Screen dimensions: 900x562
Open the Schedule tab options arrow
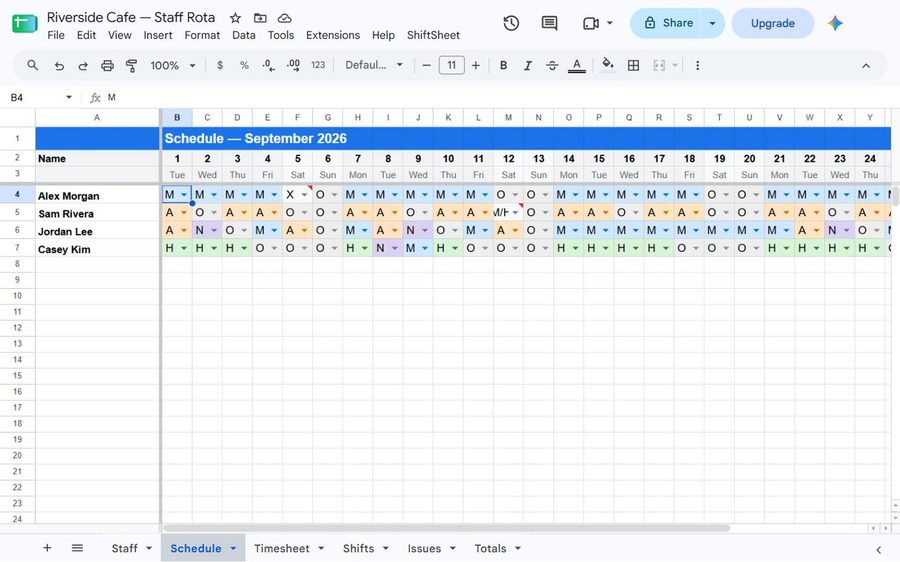233,548
